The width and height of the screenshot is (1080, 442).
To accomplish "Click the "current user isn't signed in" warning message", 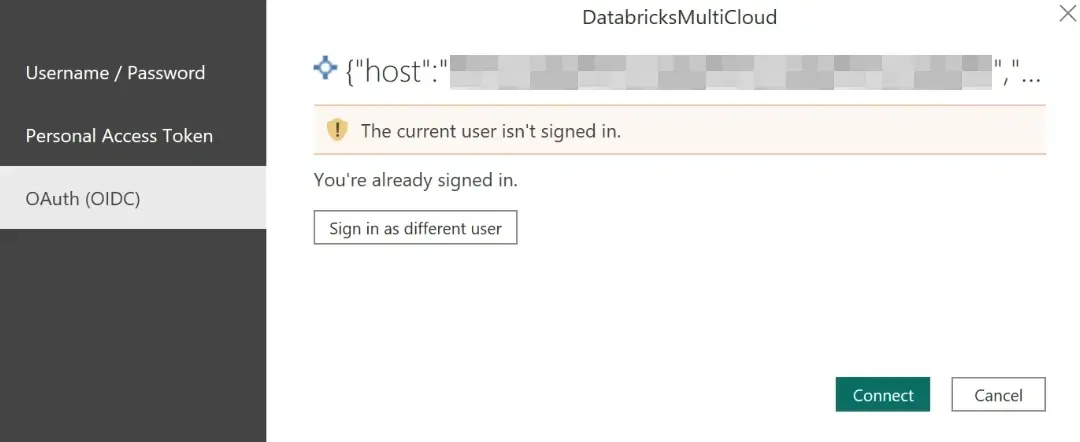I will (491, 131).
